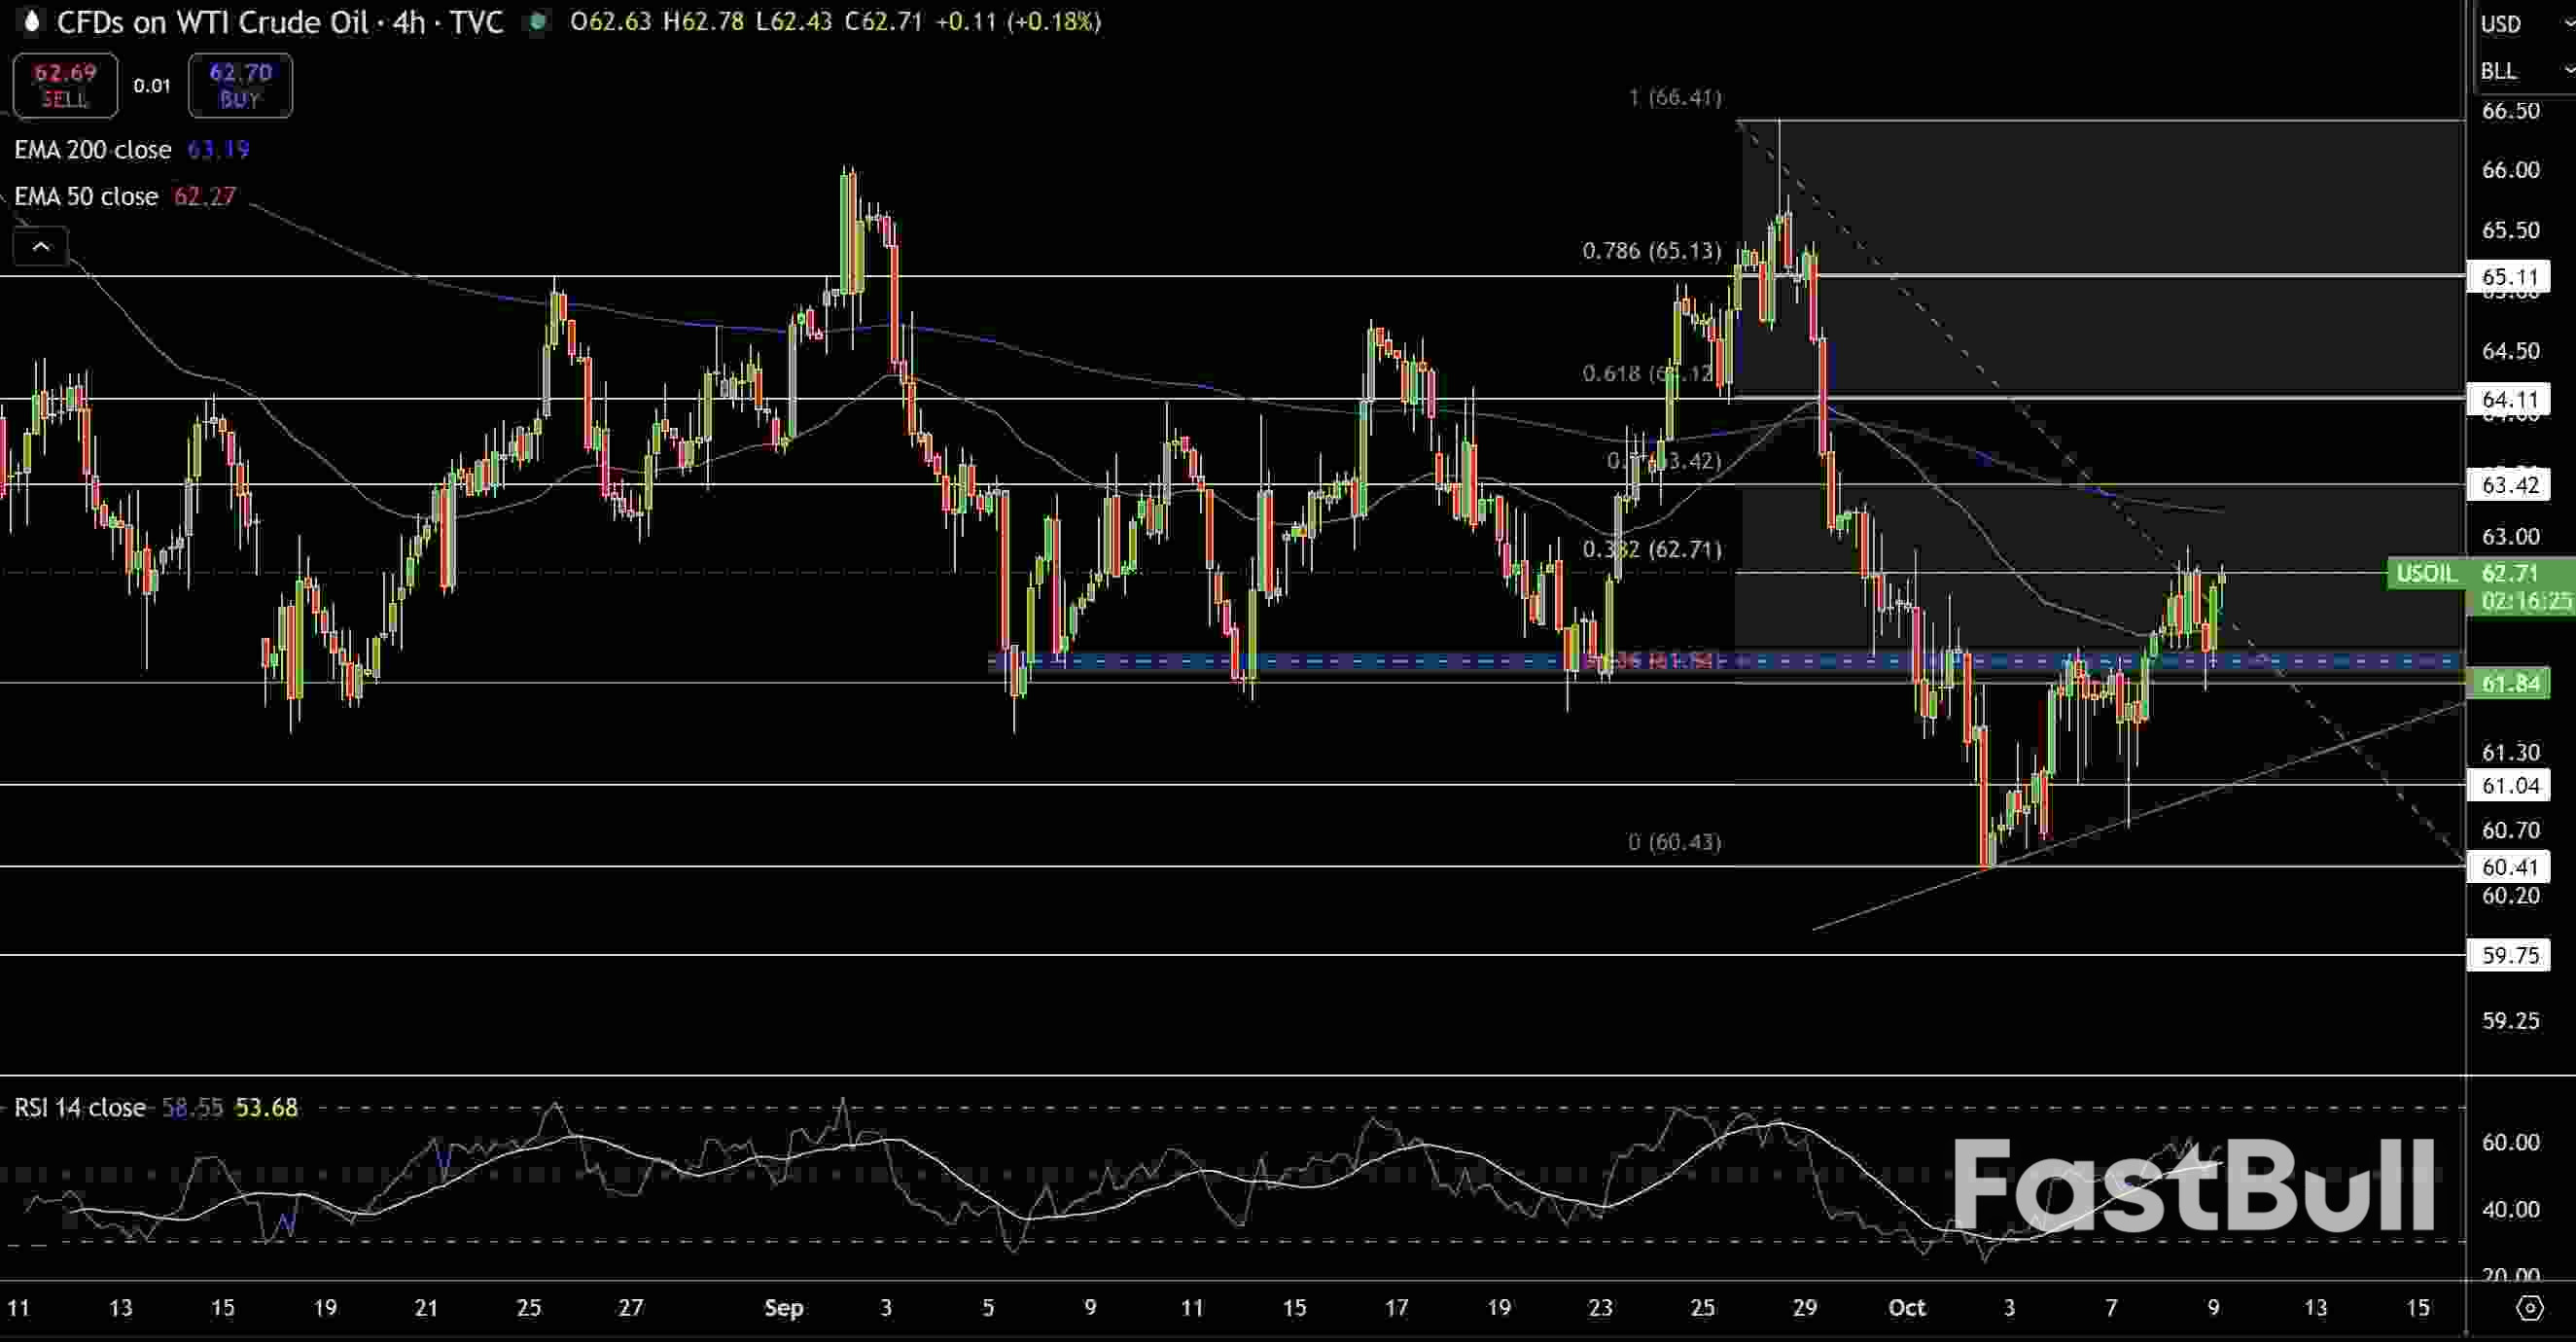This screenshot has width=2576, height=1342.
Task: Open the BLL unit dropdown
Action: (2521, 70)
